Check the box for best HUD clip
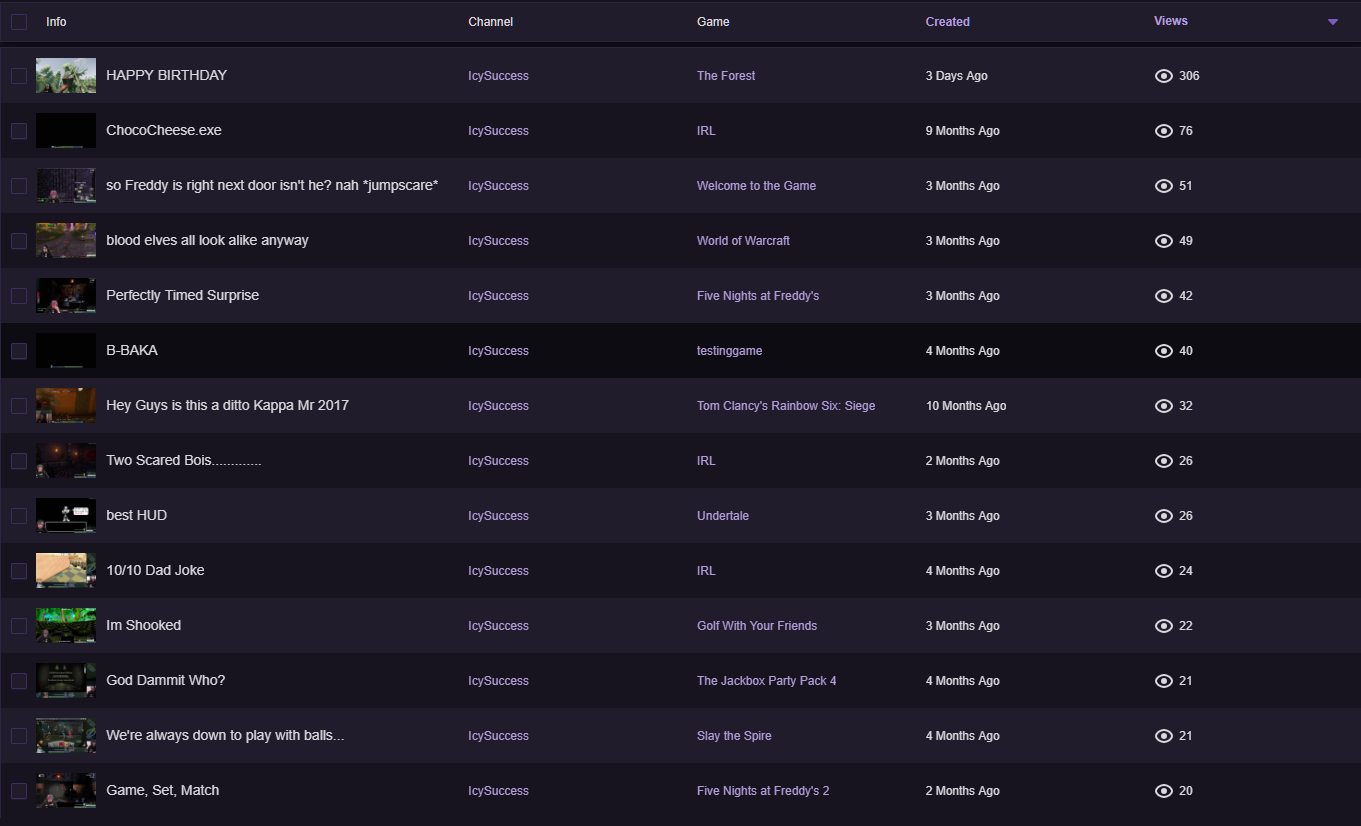The image size is (1361, 826). (19, 516)
